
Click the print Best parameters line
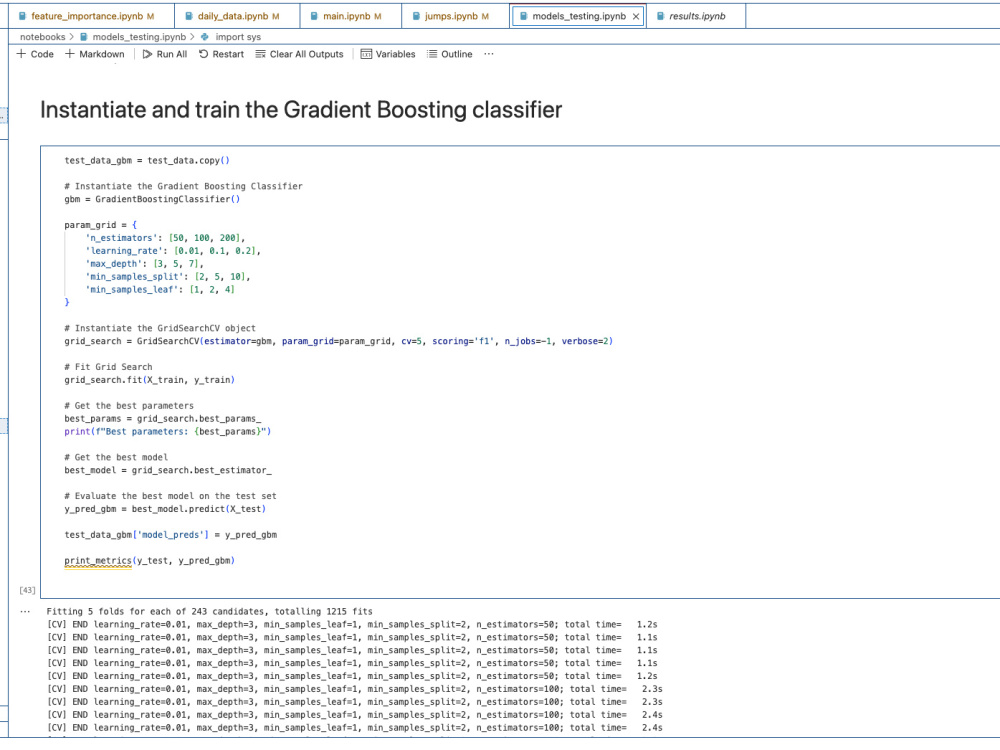168,432
